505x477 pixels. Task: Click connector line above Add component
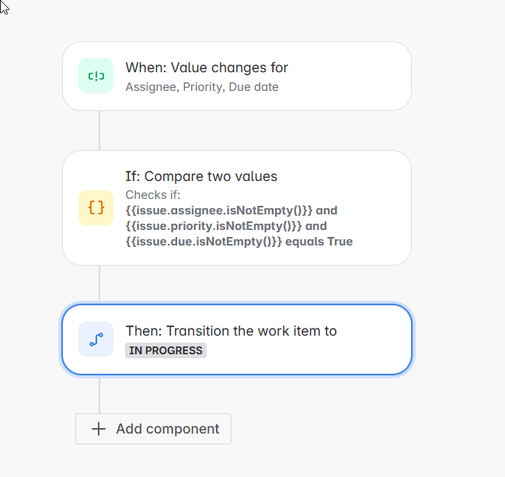(x=99, y=395)
